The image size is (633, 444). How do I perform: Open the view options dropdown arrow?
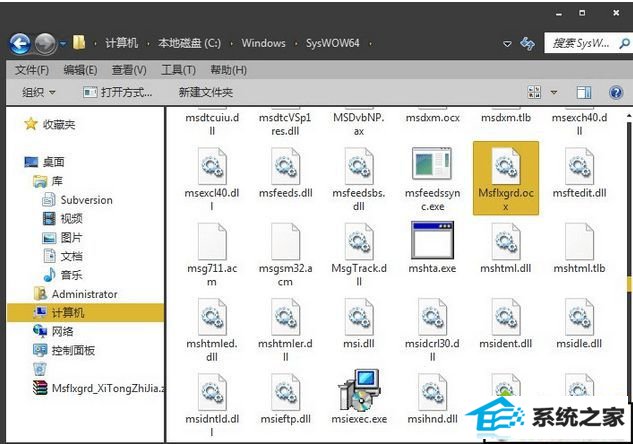(554, 92)
